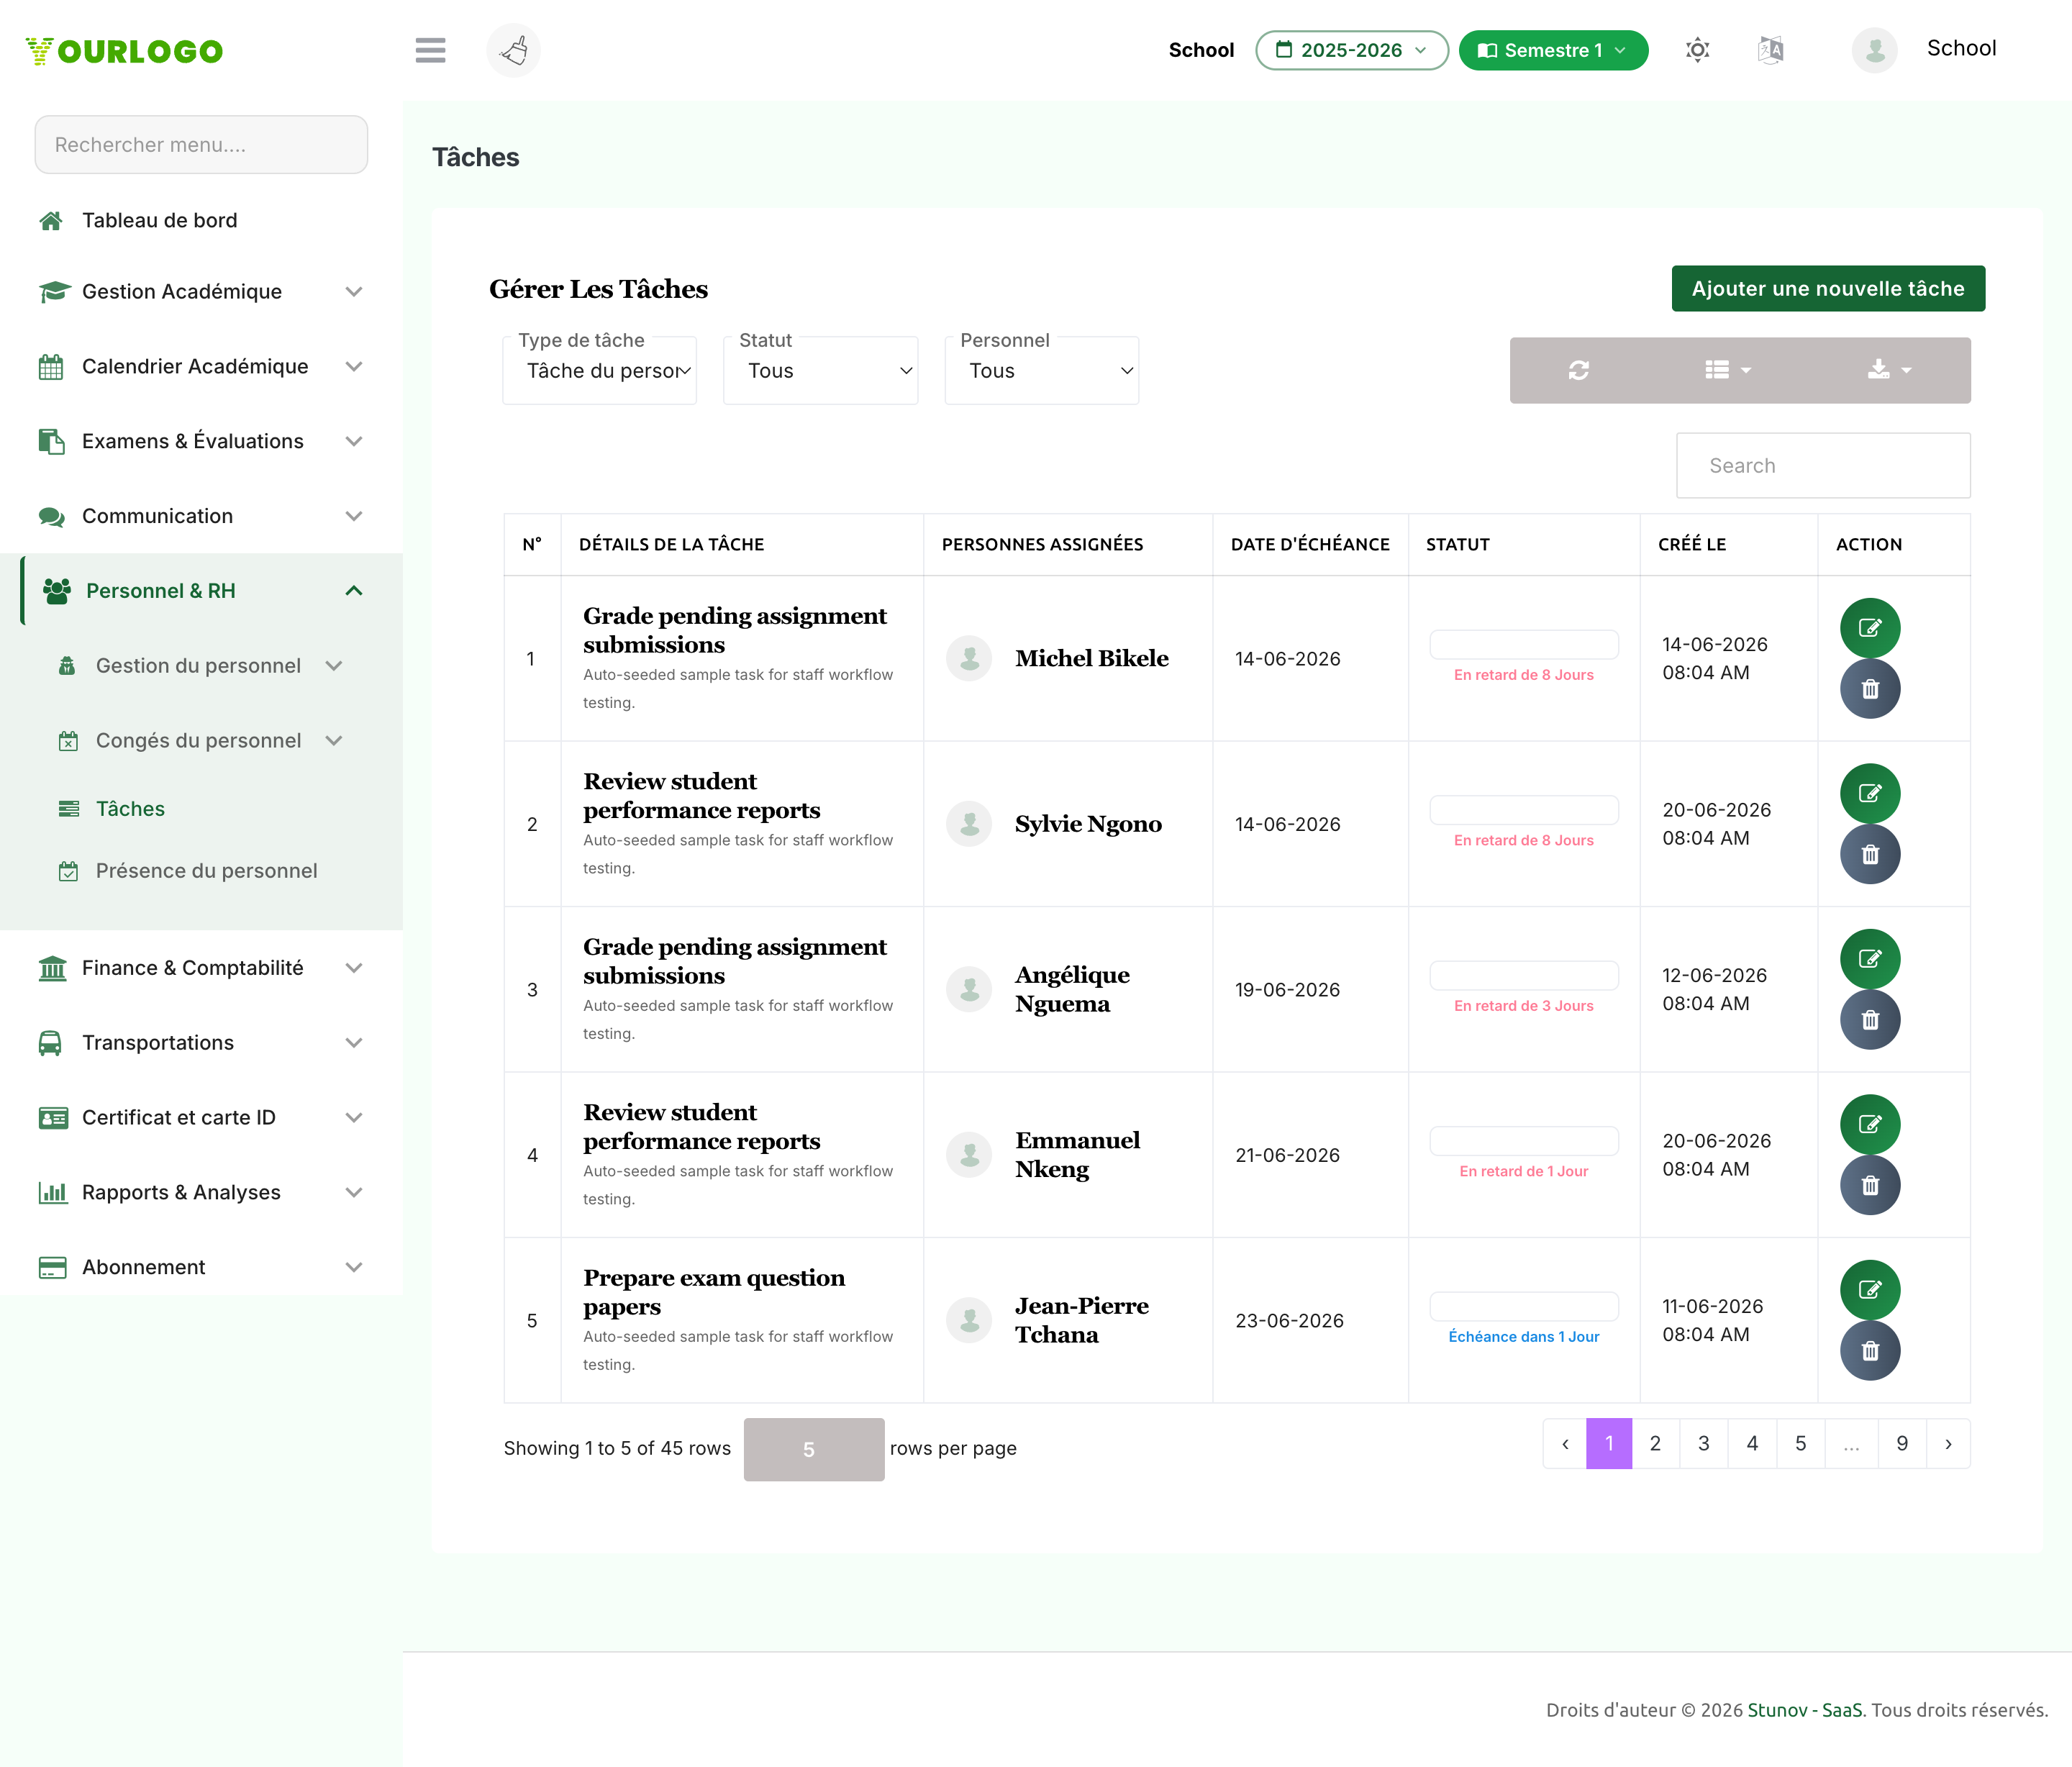Click 'Échéance dans 1 Jour' status text
This screenshot has width=2072, height=1767.
click(1523, 1337)
